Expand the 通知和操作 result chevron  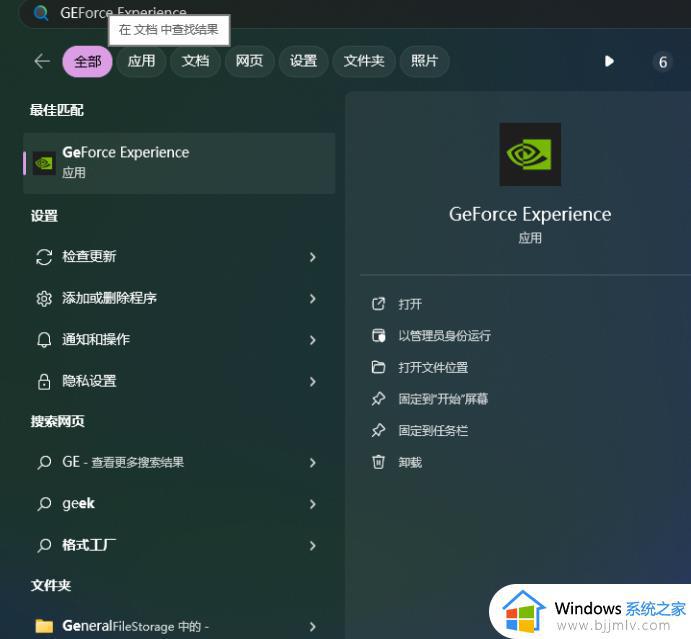pyautogui.click(x=312, y=340)
